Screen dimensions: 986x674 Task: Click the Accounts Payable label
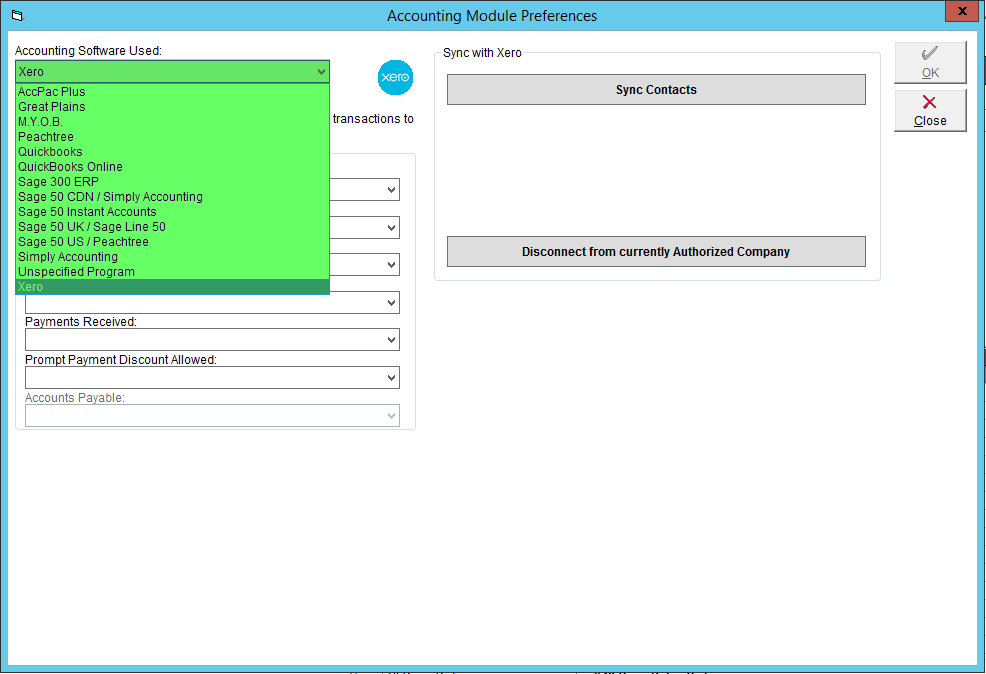click(x=75, y=398)
